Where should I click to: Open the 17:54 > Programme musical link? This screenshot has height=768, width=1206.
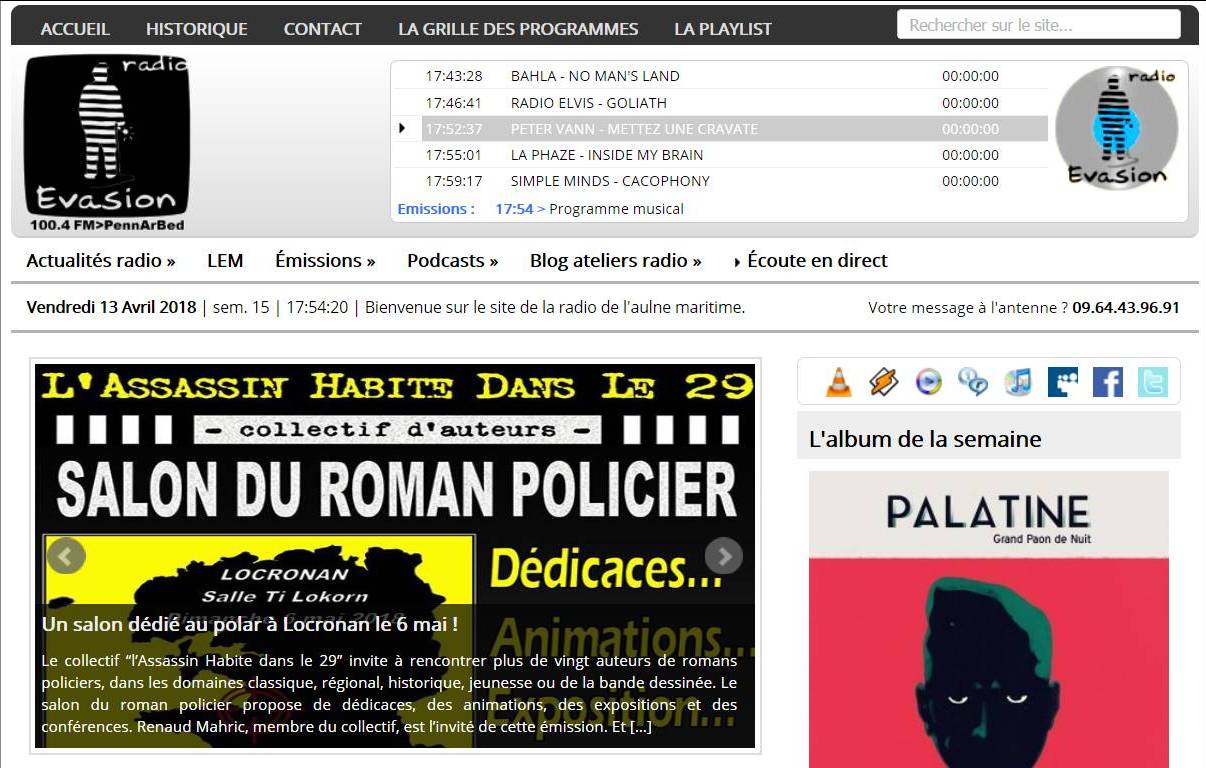coord(590,209)
